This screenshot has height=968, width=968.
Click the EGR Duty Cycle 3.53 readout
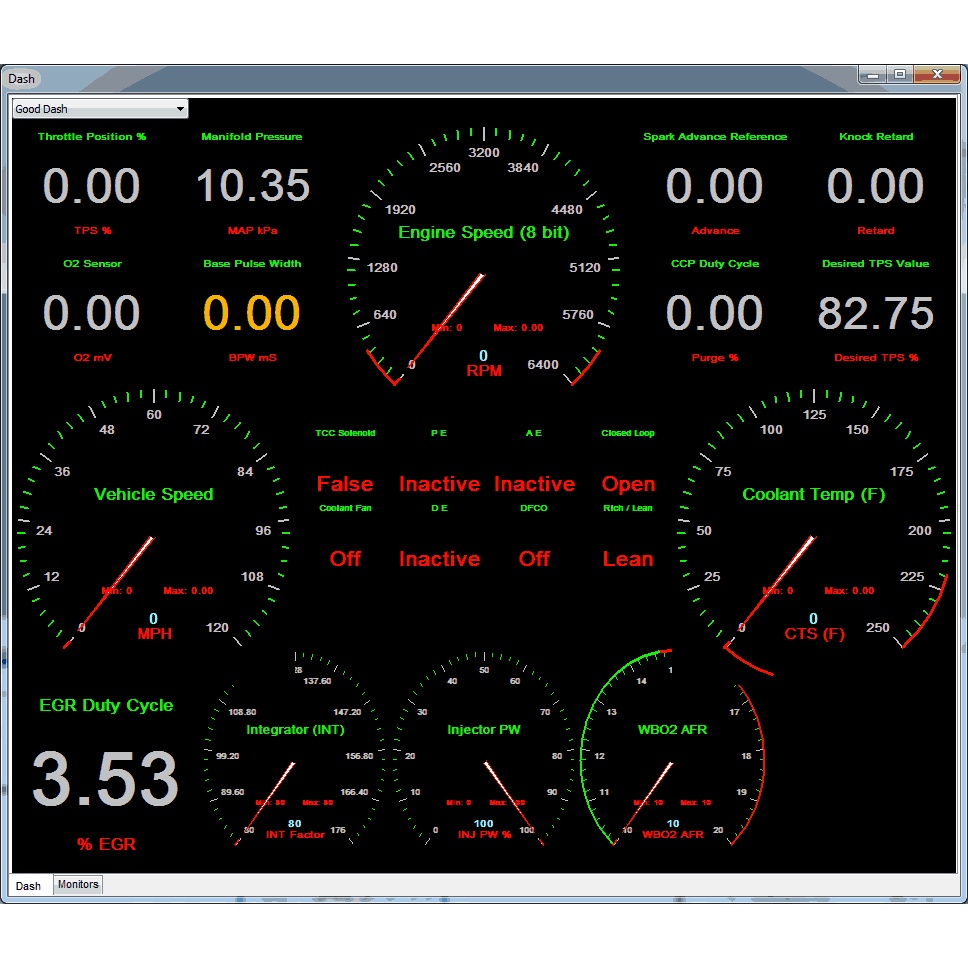(106, 779)
